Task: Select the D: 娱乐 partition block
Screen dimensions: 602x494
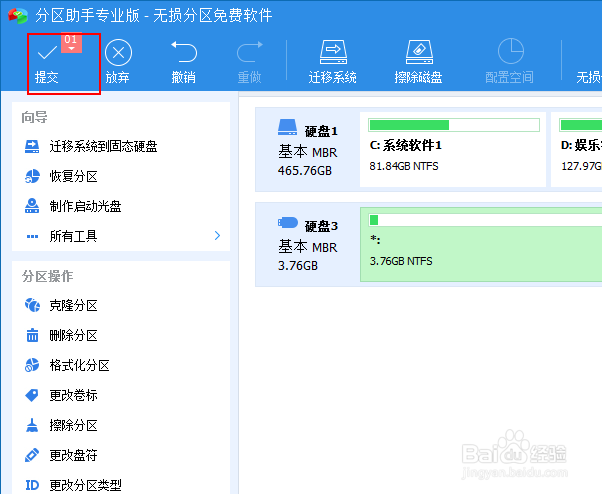Action: (x=576, y=149)
